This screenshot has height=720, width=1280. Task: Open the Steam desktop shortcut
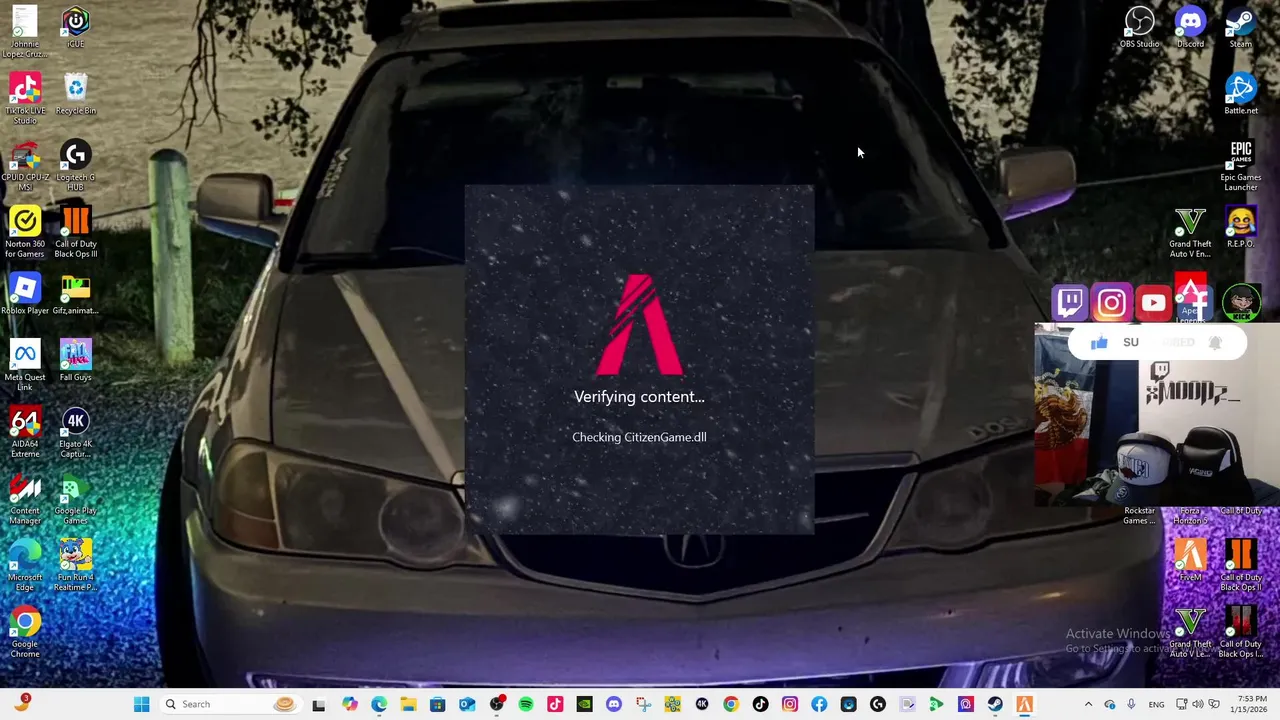[1240, 27]
